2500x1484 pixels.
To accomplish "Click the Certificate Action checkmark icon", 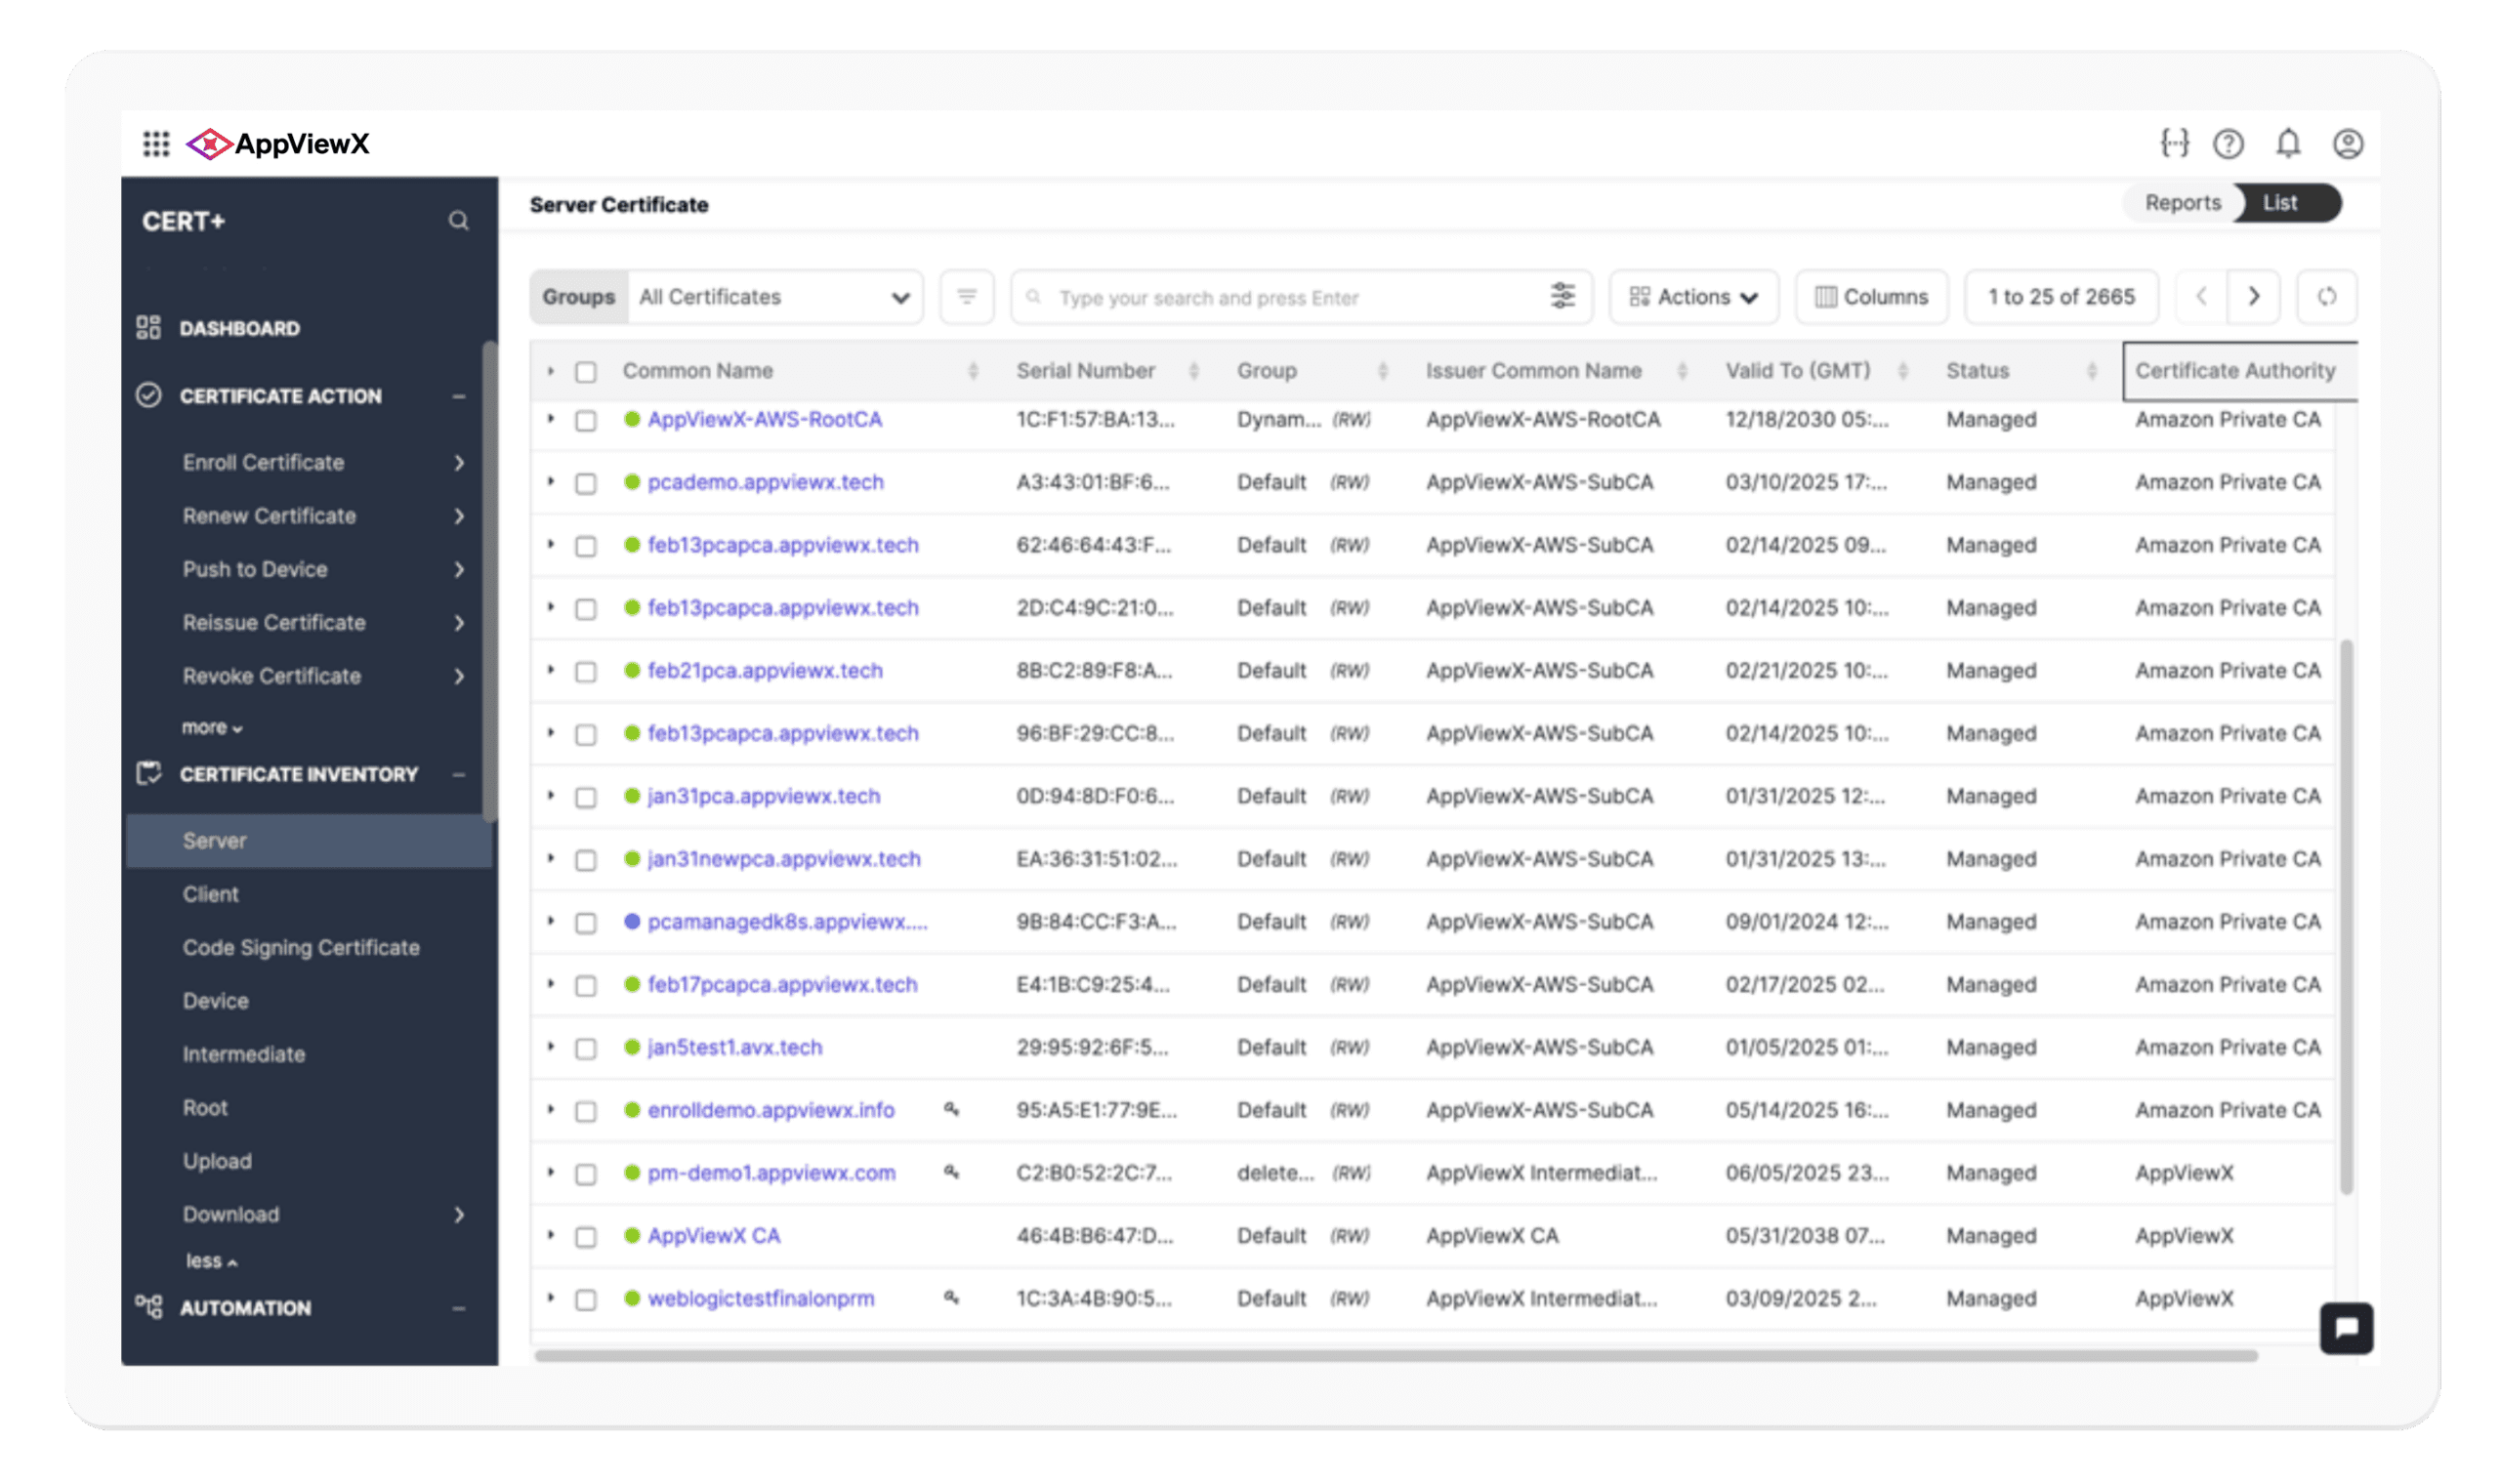I will coord(148,395).
